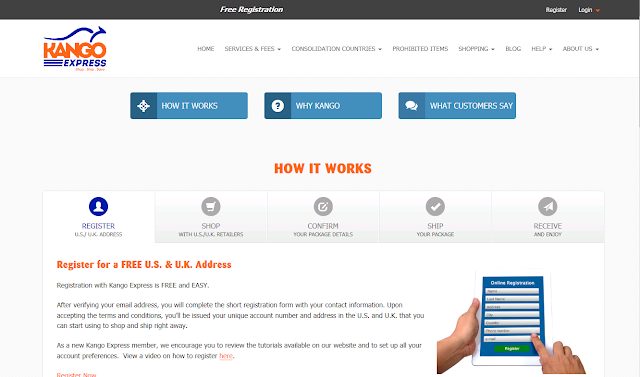Click the HOW IT WORKS section heading

click(323, 169)
